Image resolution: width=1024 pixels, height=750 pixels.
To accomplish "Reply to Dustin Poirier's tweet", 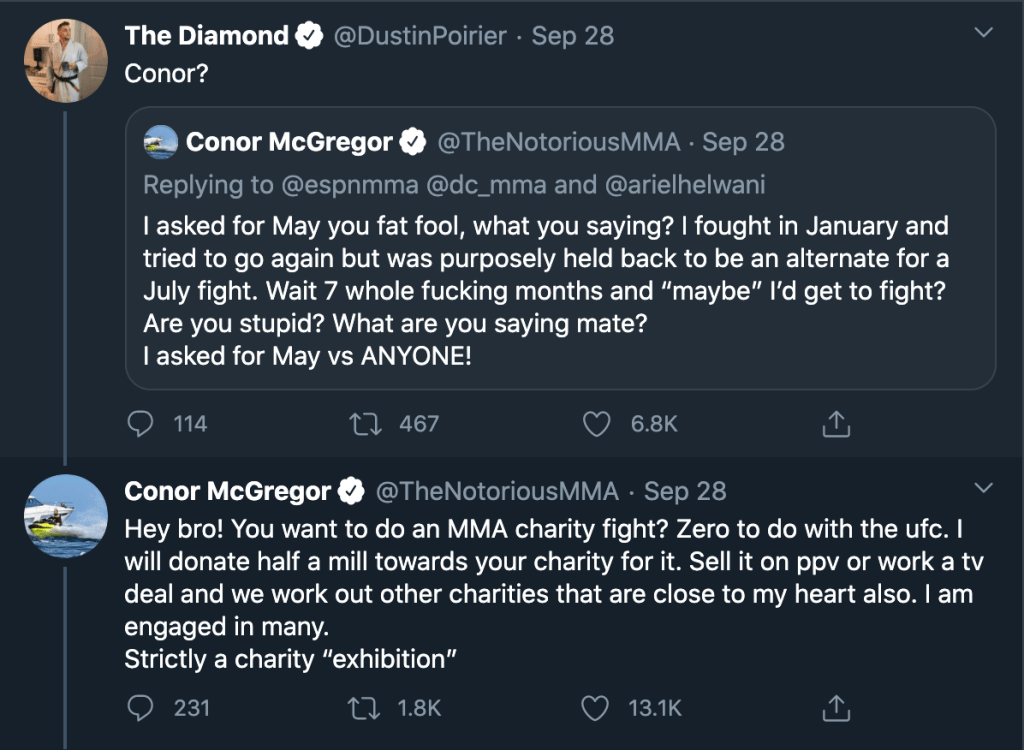I will (x=139, y=424).
